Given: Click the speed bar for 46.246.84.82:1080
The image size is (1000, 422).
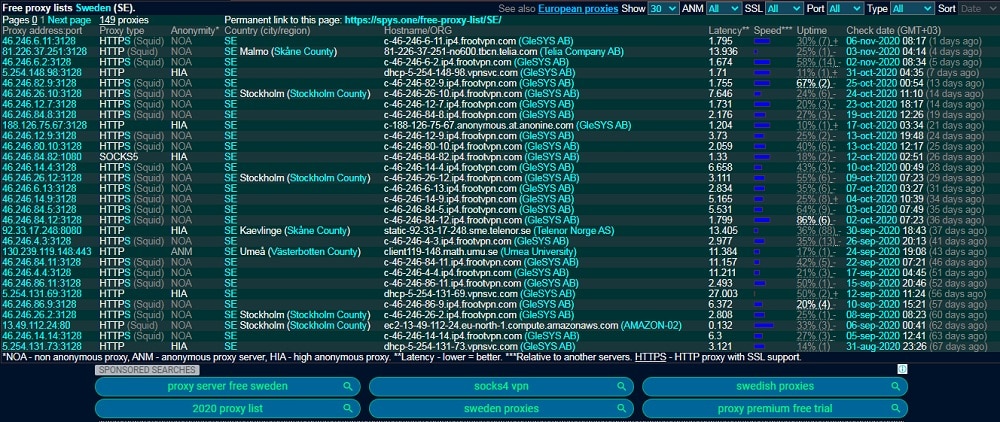Looking at the screenshot, I should [x=762, y=157].
